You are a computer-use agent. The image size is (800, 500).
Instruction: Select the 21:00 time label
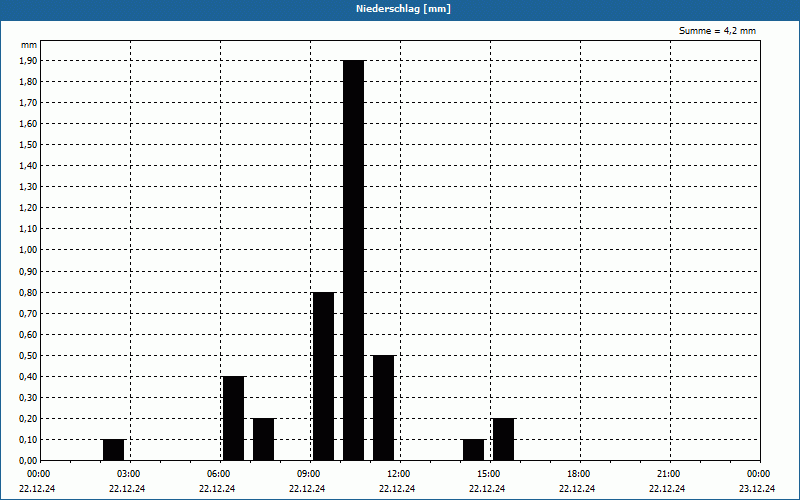pos(668,474)
